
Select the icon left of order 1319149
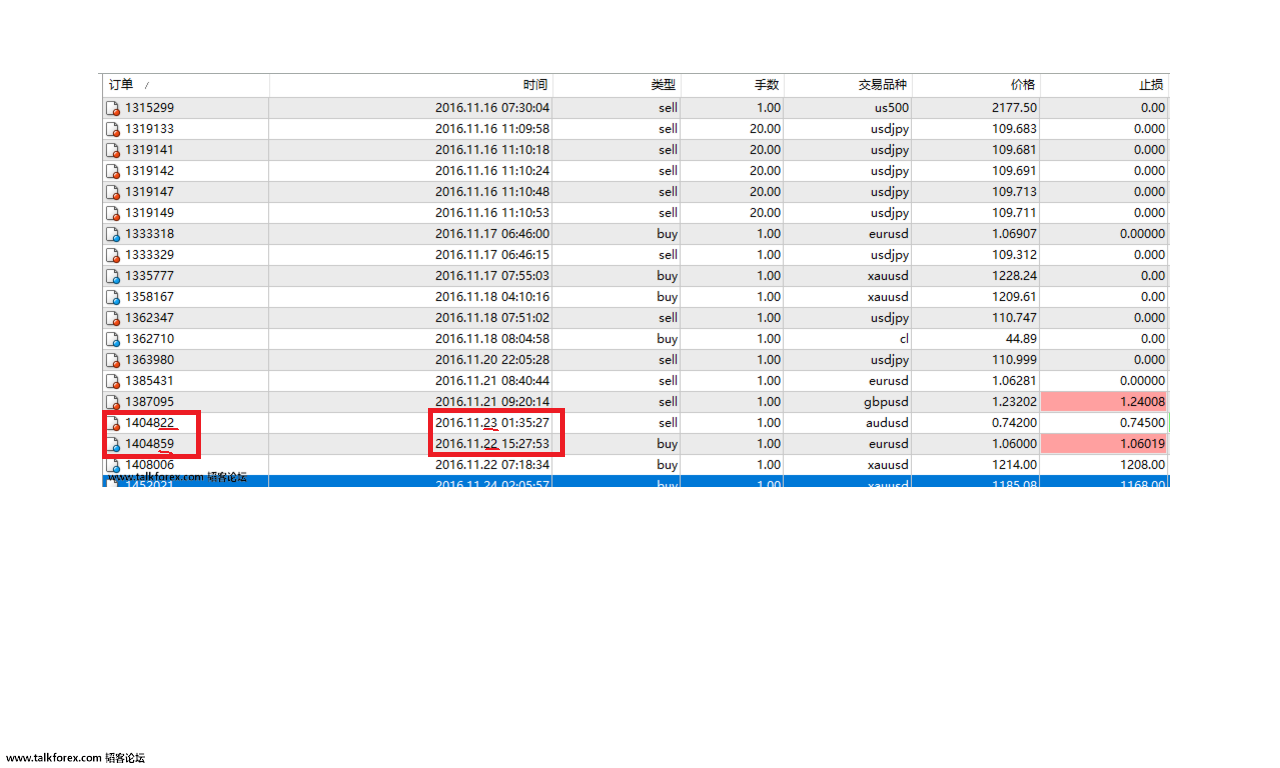pos(113,213)
